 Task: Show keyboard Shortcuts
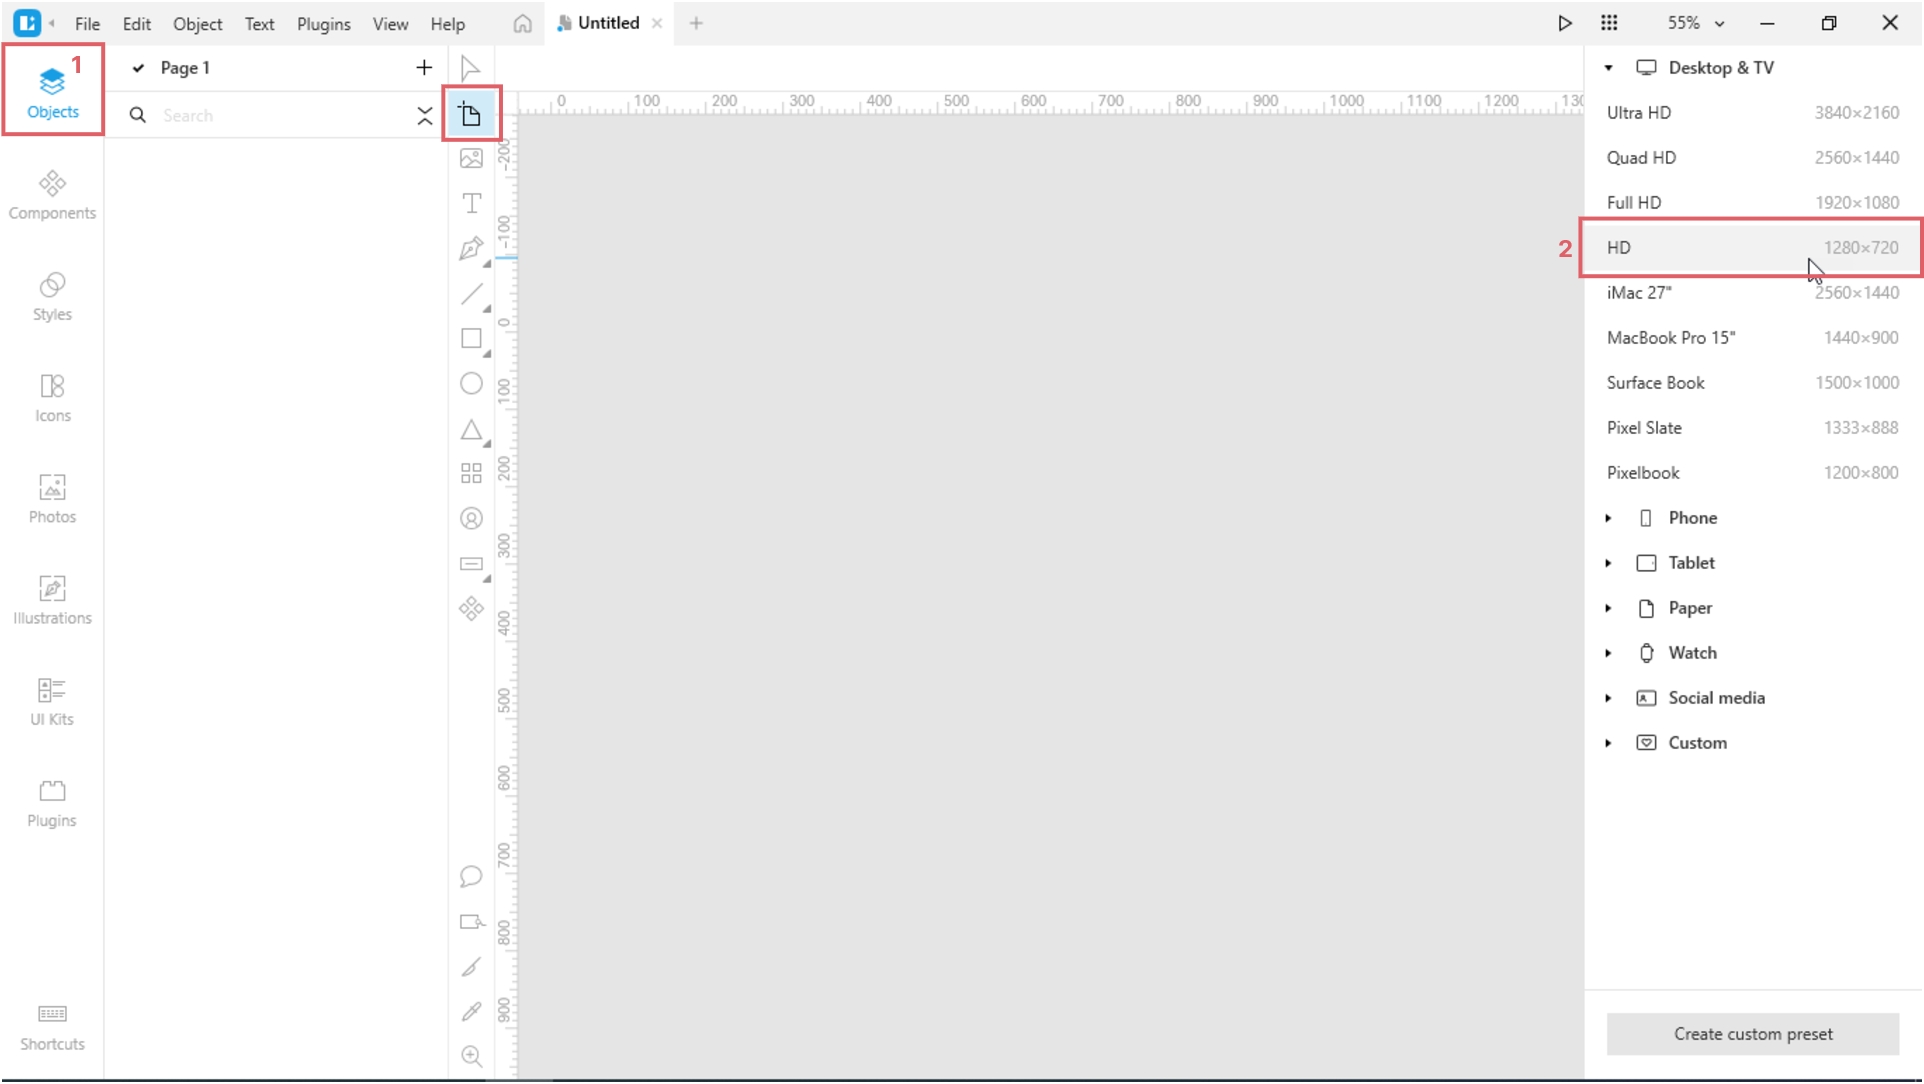point(52,1027)
